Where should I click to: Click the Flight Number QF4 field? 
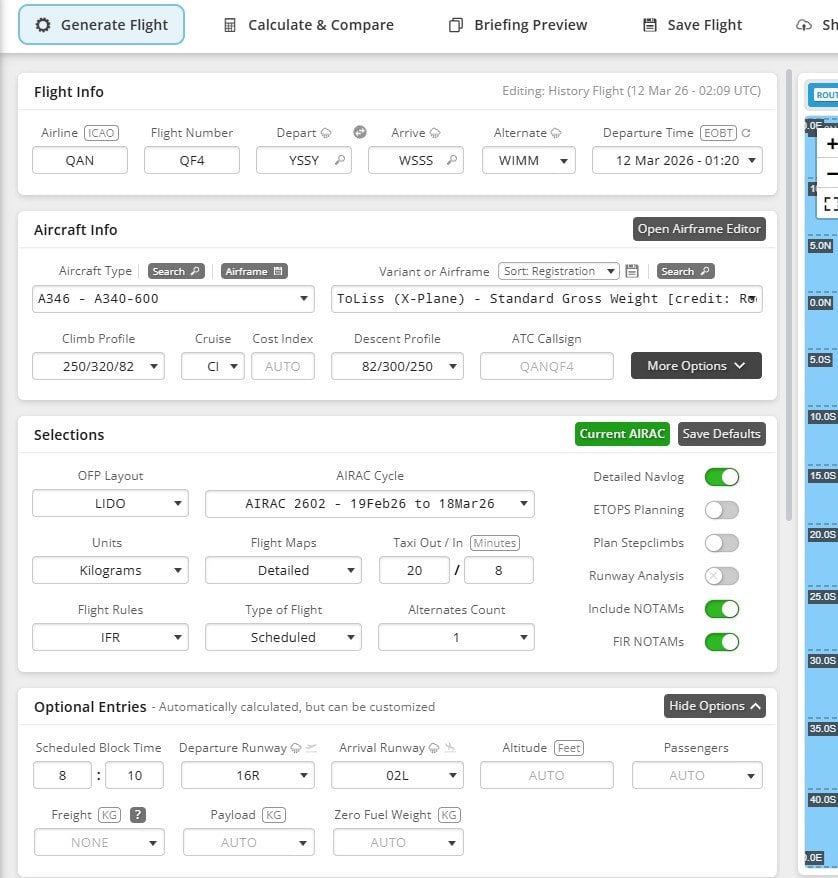click(x=192, y=160)
